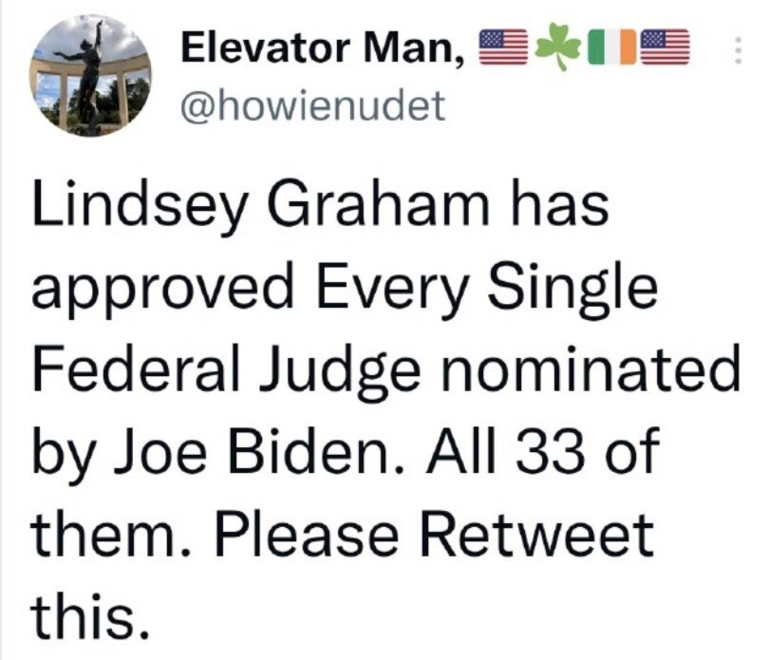Viewport: 768px width, 660px height.
Task: Open the three-dot more options menu
Action: point(738,49)
